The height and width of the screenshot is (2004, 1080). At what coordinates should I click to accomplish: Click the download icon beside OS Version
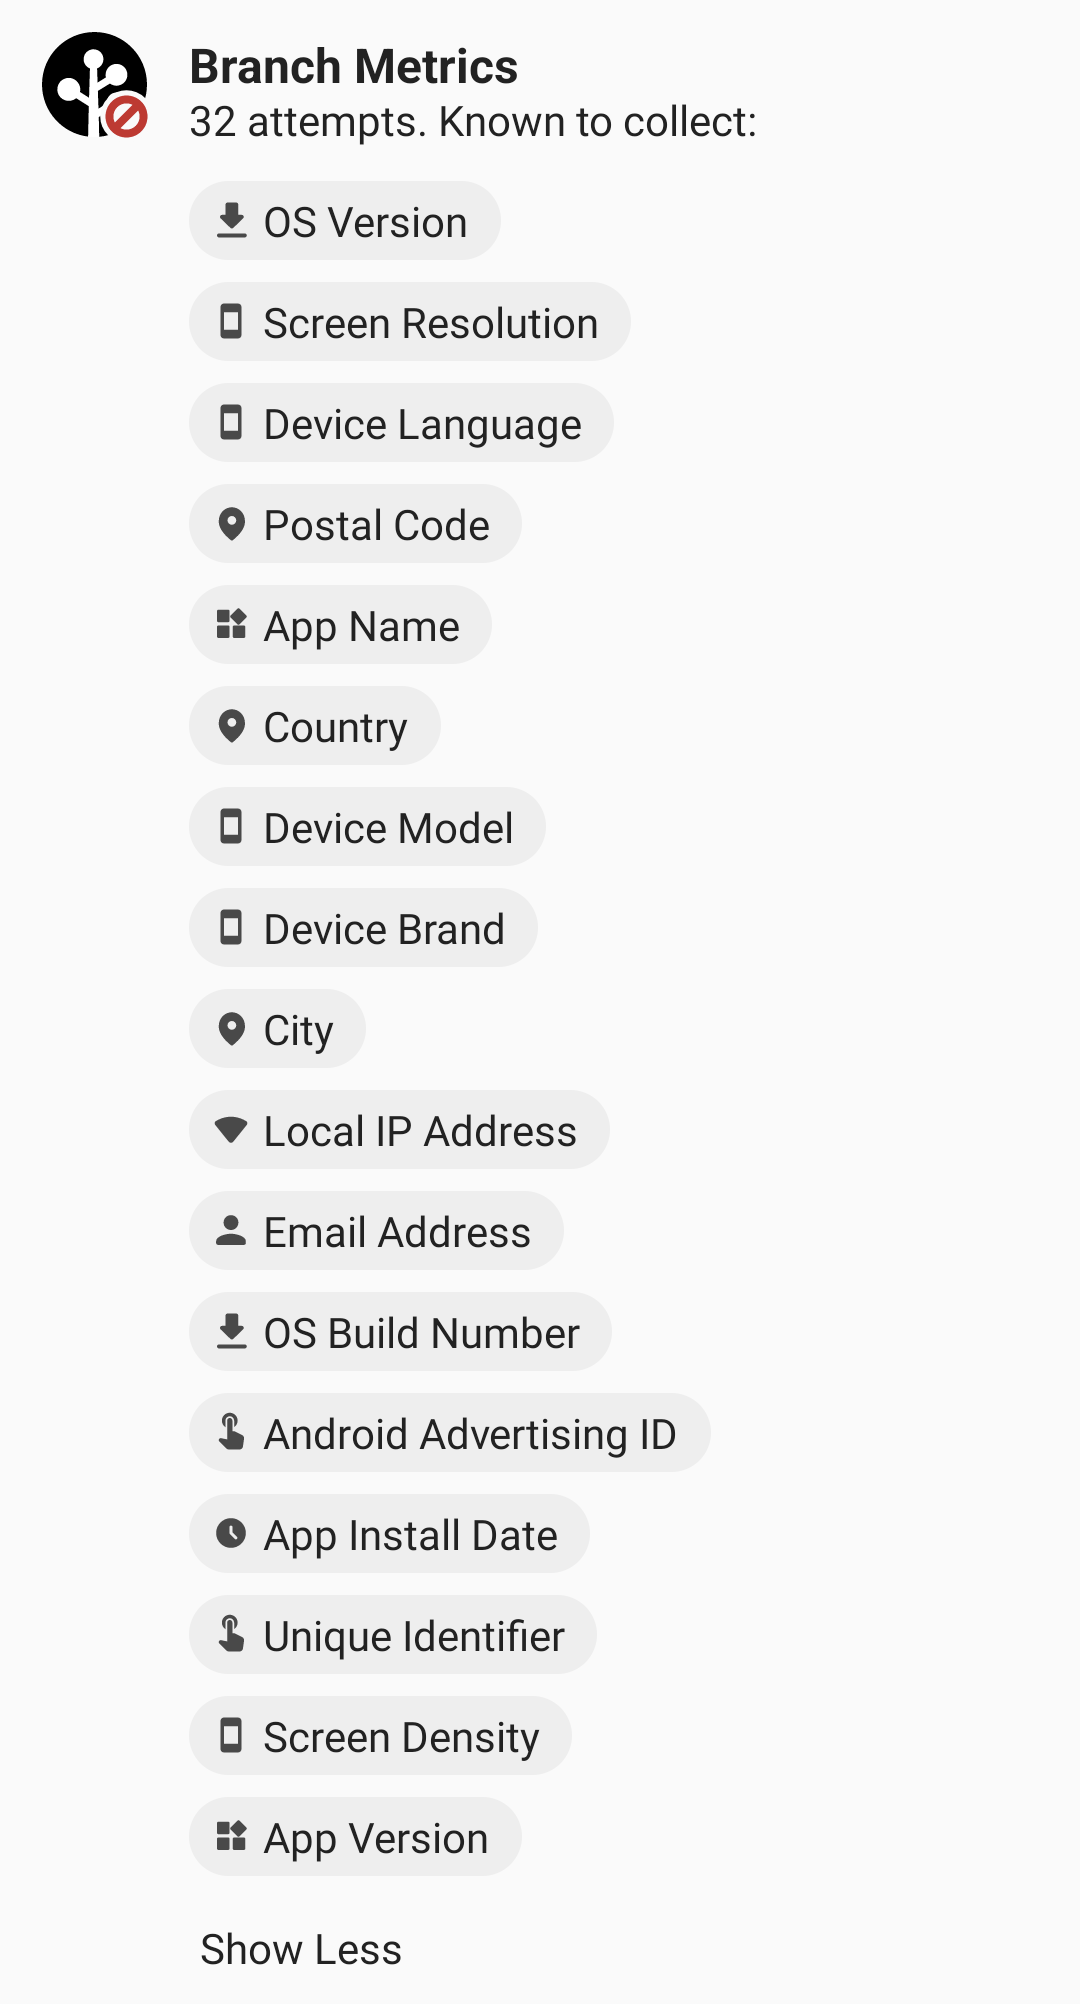click(231, 221)
